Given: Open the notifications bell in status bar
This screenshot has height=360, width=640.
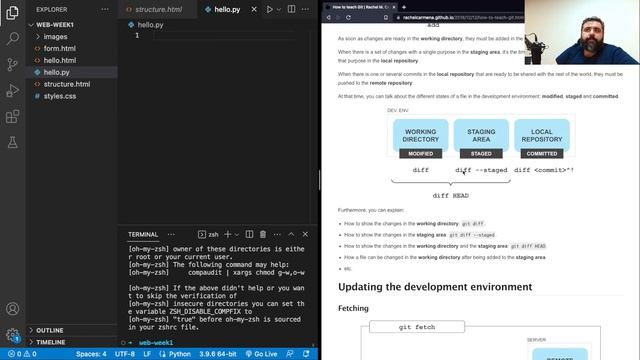Looking at the screenshot, I should [306, 354].
